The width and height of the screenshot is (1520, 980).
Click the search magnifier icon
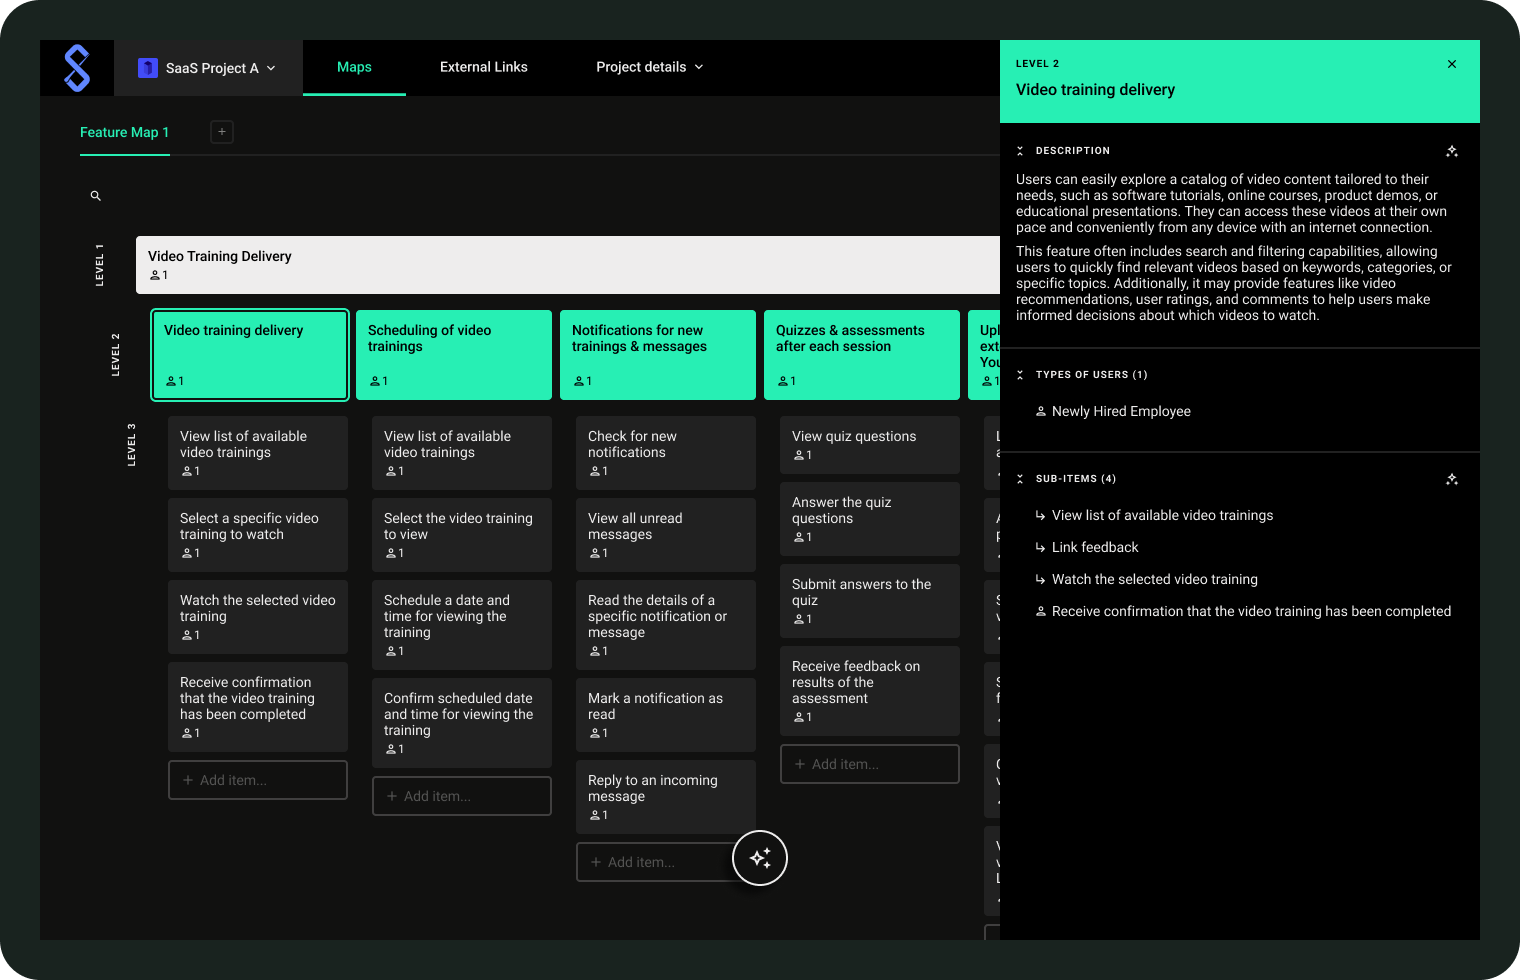[x=96, y=196]
